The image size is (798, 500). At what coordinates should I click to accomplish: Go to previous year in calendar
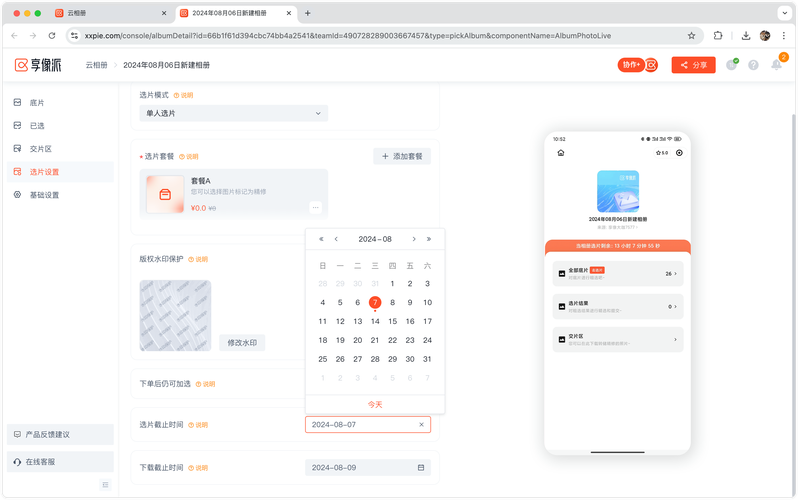pos(321,239)
